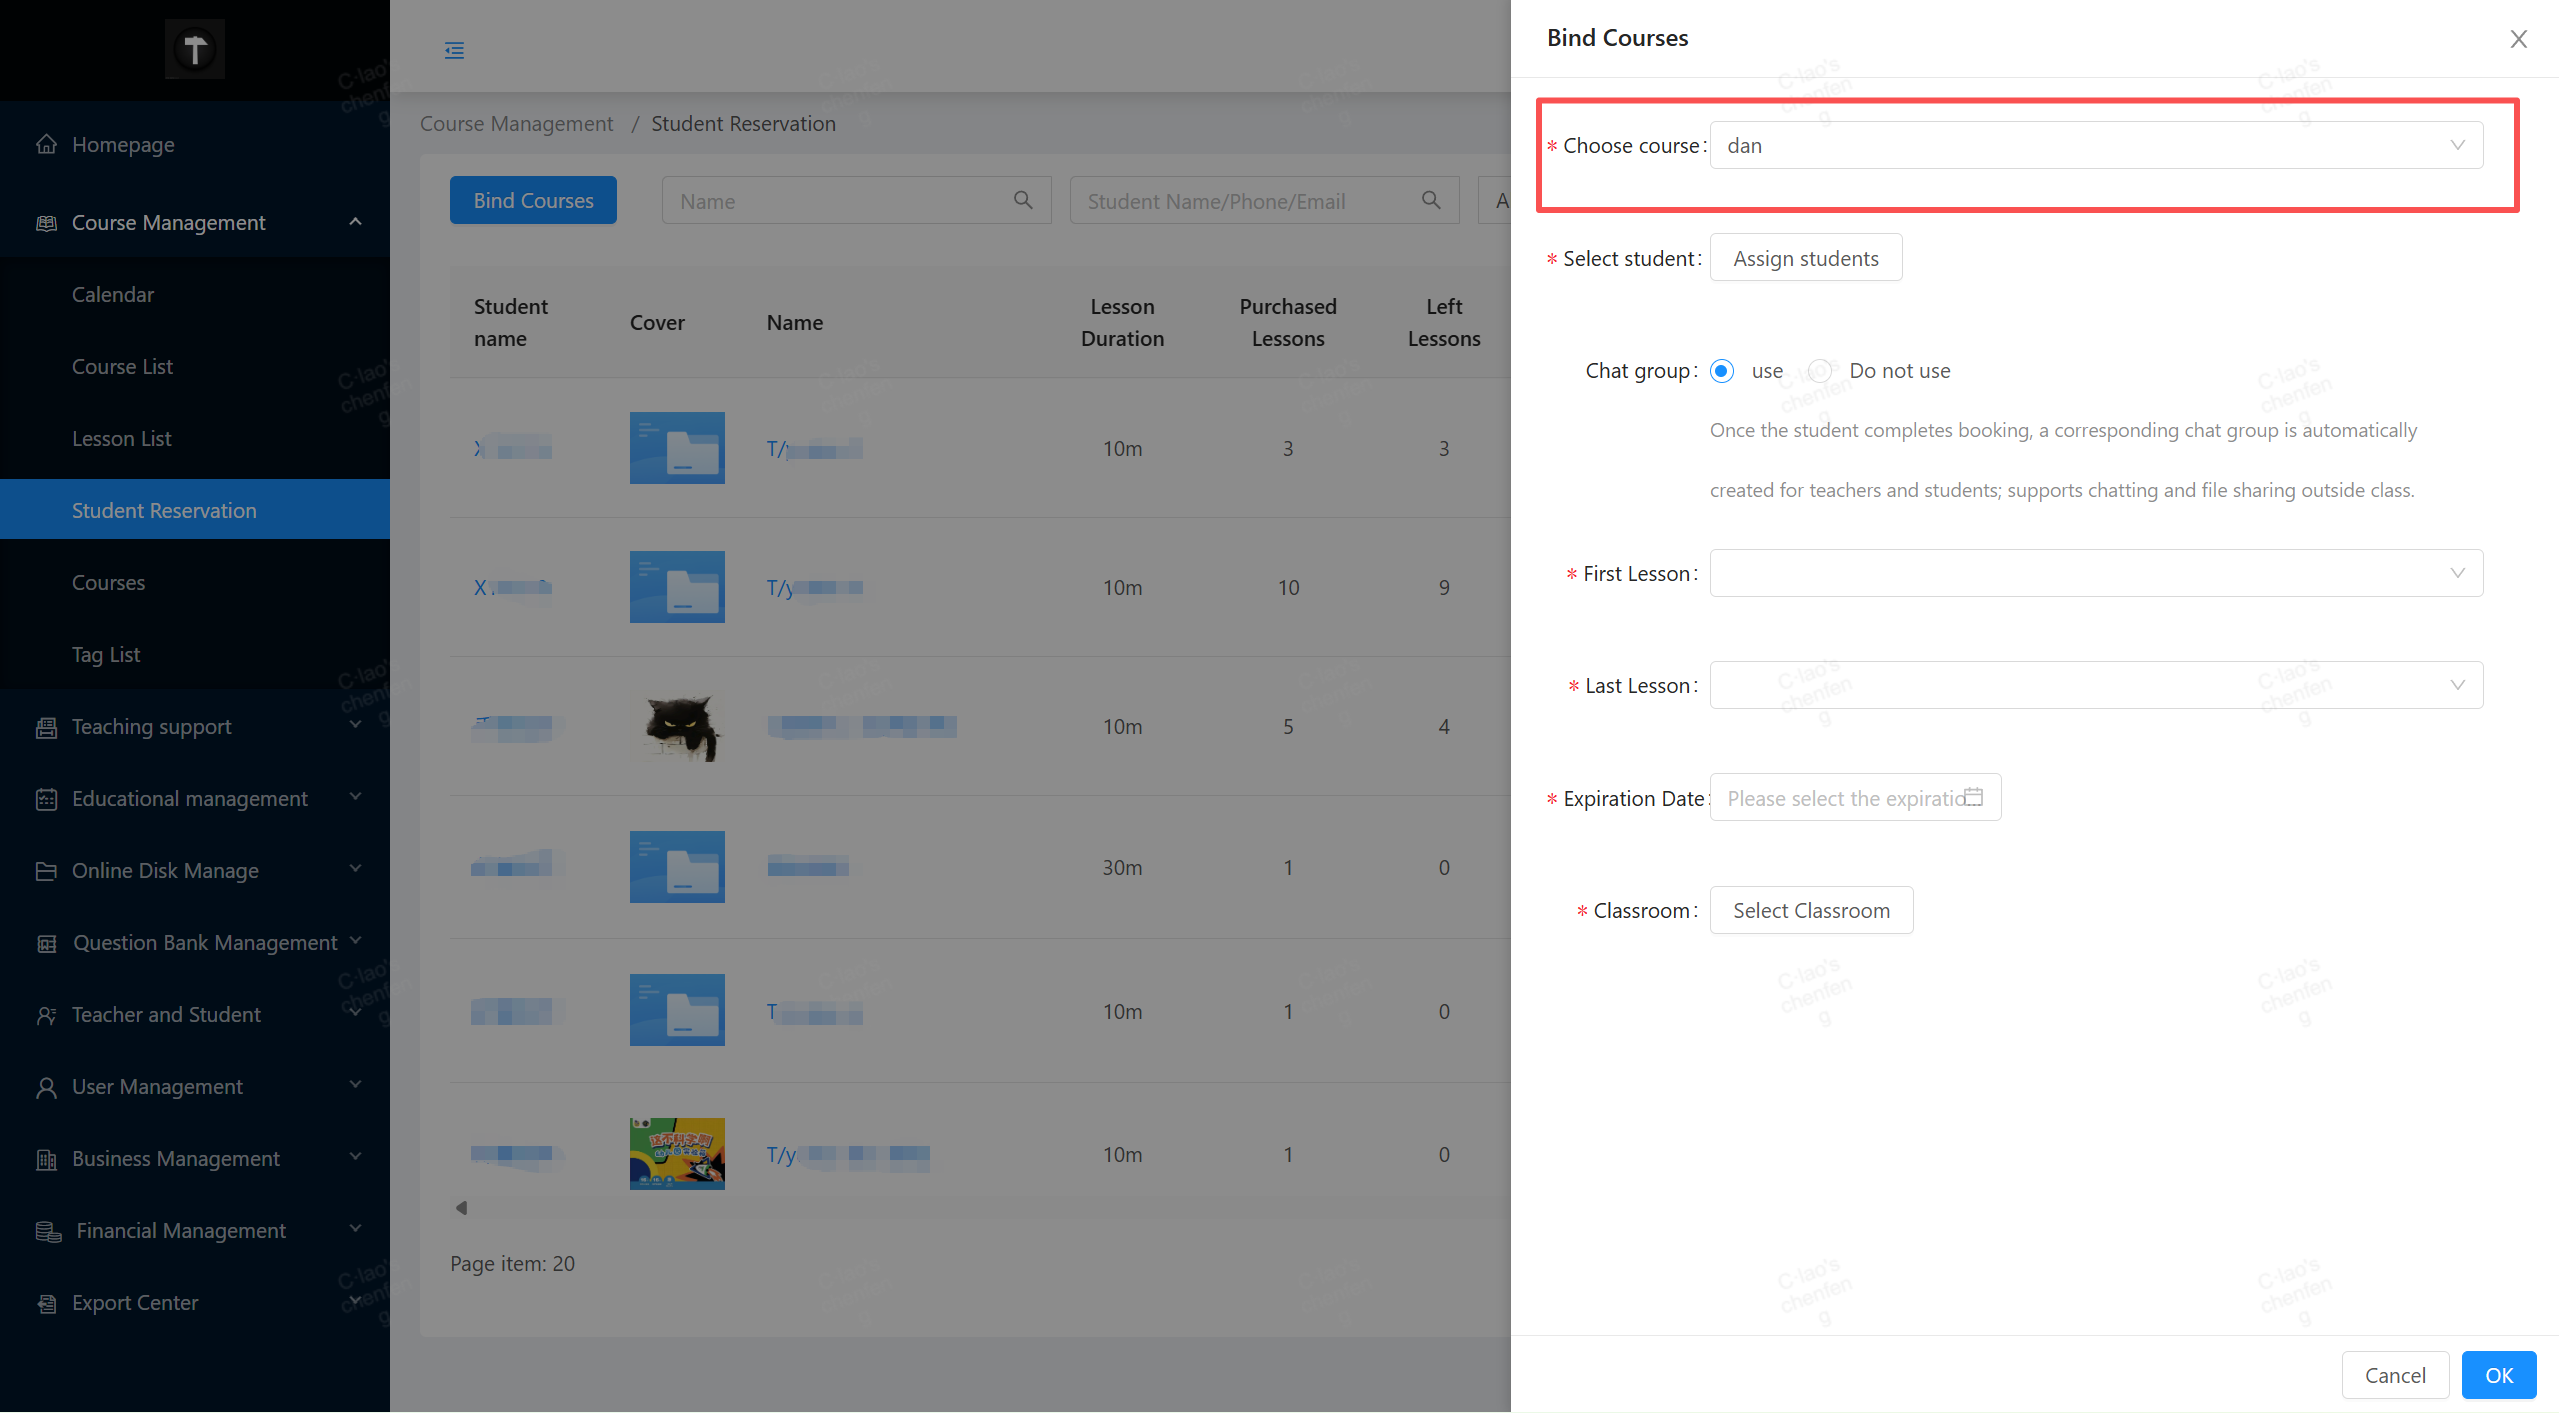Click the sidebar collapse menu icon
2559x1413 pixels.
454,50
